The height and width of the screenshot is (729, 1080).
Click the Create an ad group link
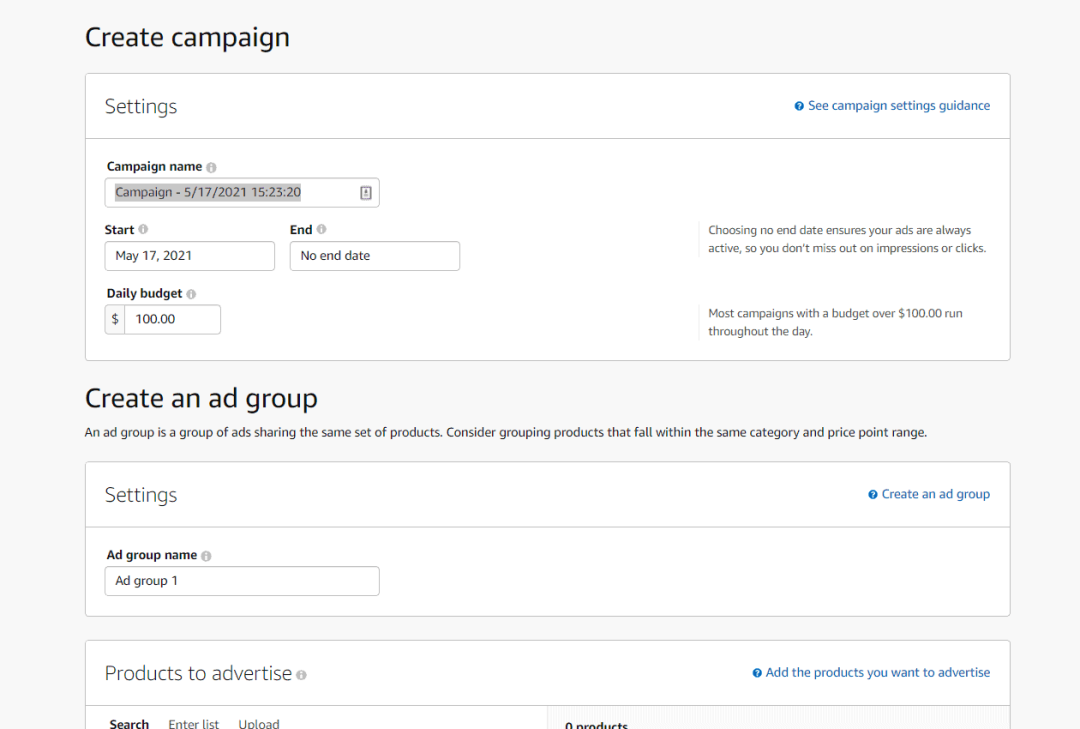[935, 493]
